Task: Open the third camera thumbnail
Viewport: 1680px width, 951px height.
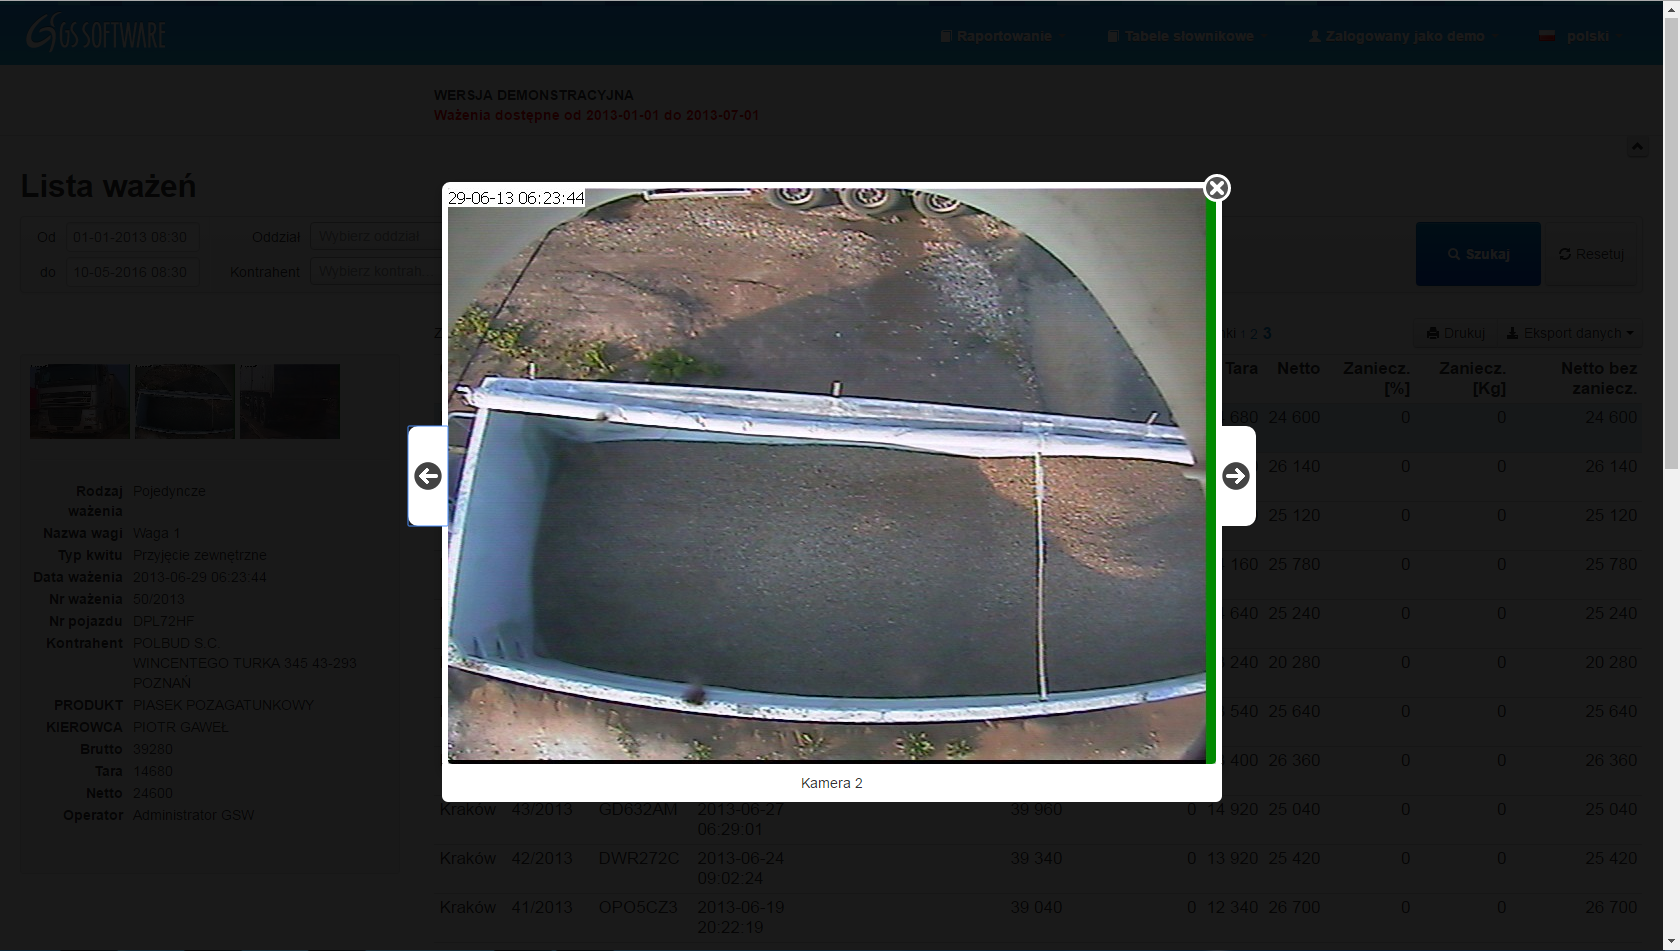Action: point(290,402)
